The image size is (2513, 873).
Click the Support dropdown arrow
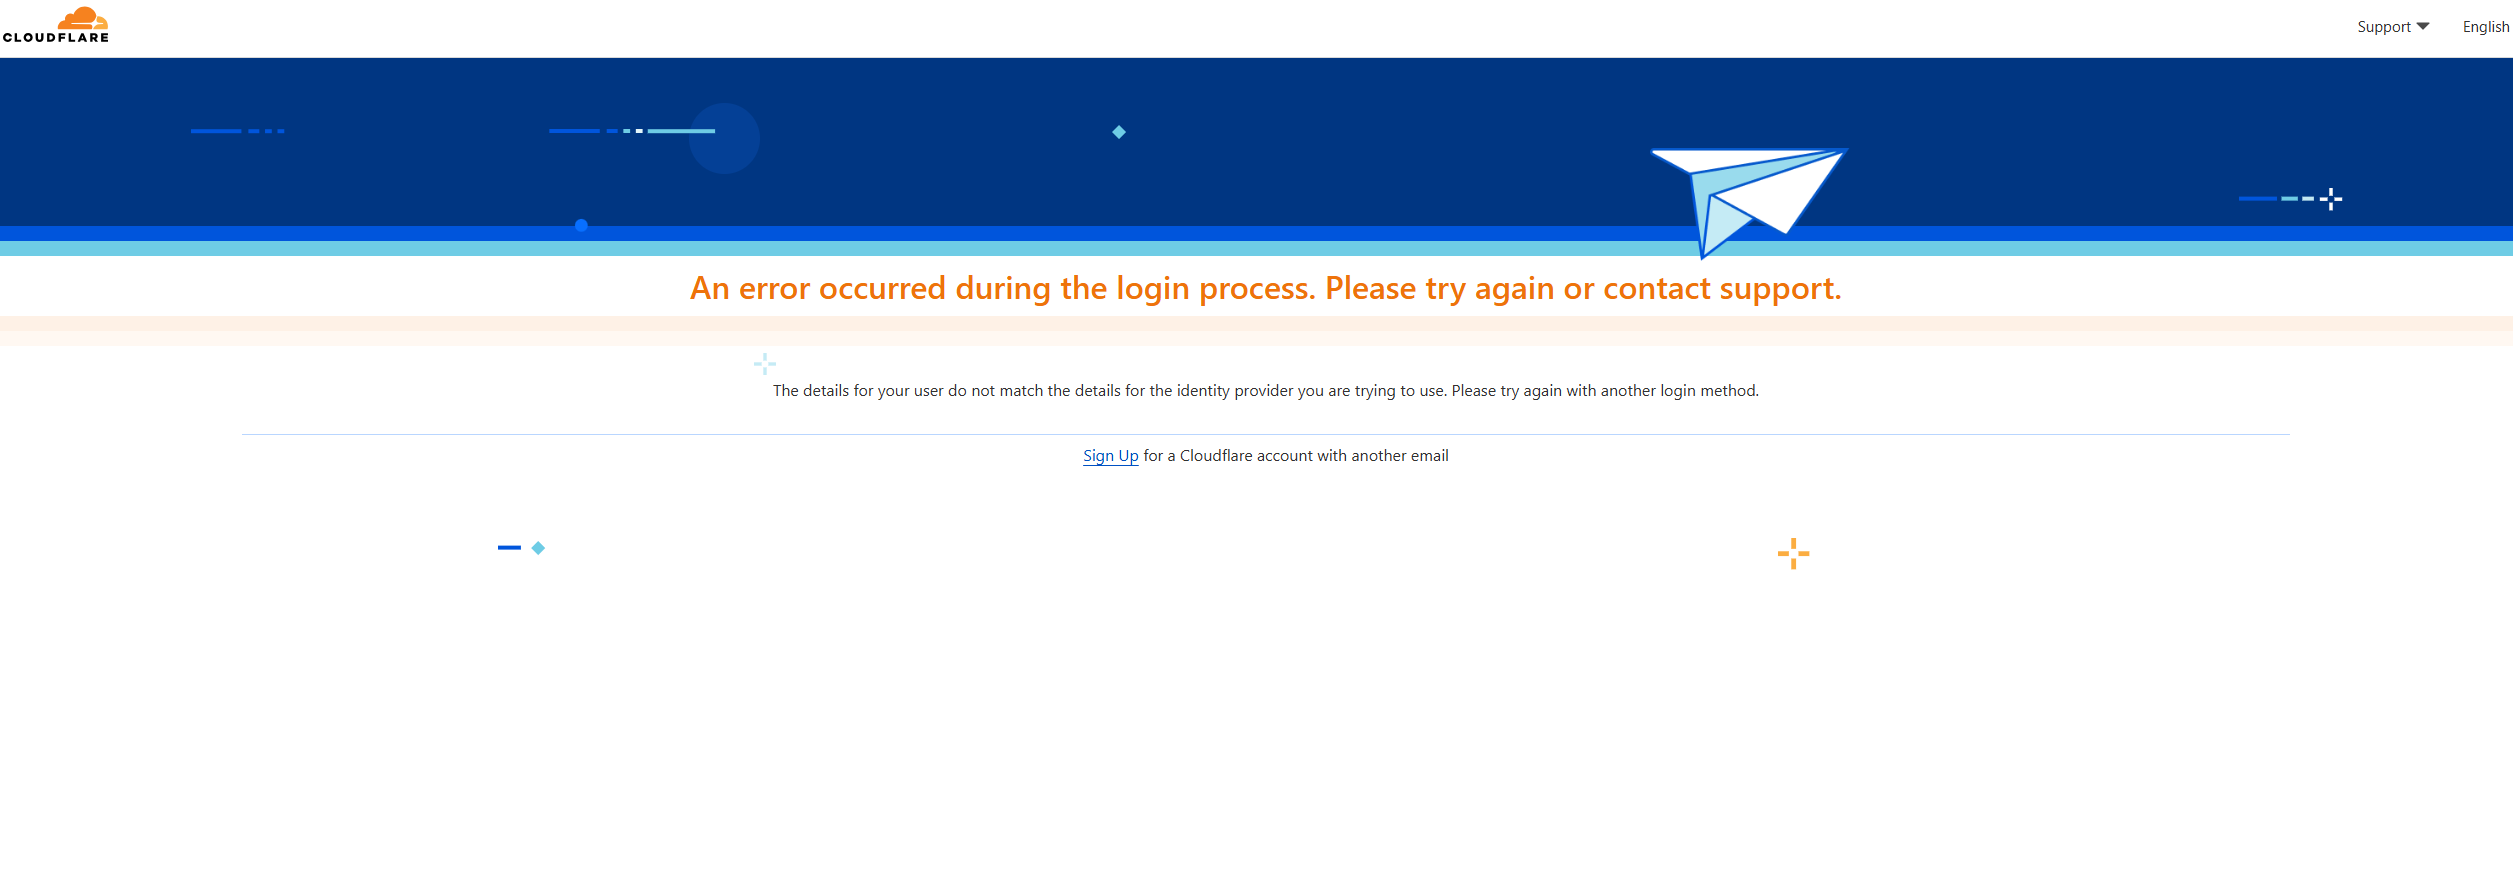2423,26
